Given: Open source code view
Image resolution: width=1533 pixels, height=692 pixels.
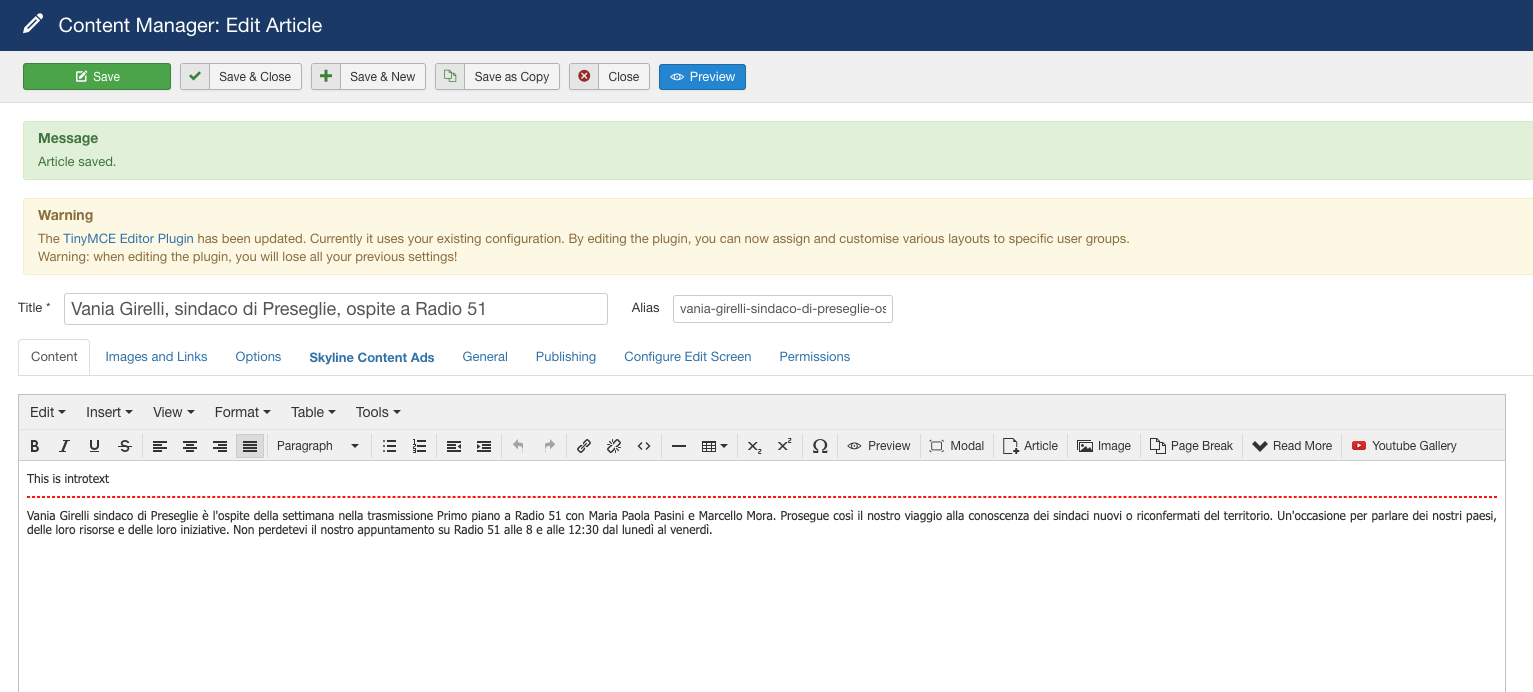Looking at the screenshot, I should [x=644, y=446].
